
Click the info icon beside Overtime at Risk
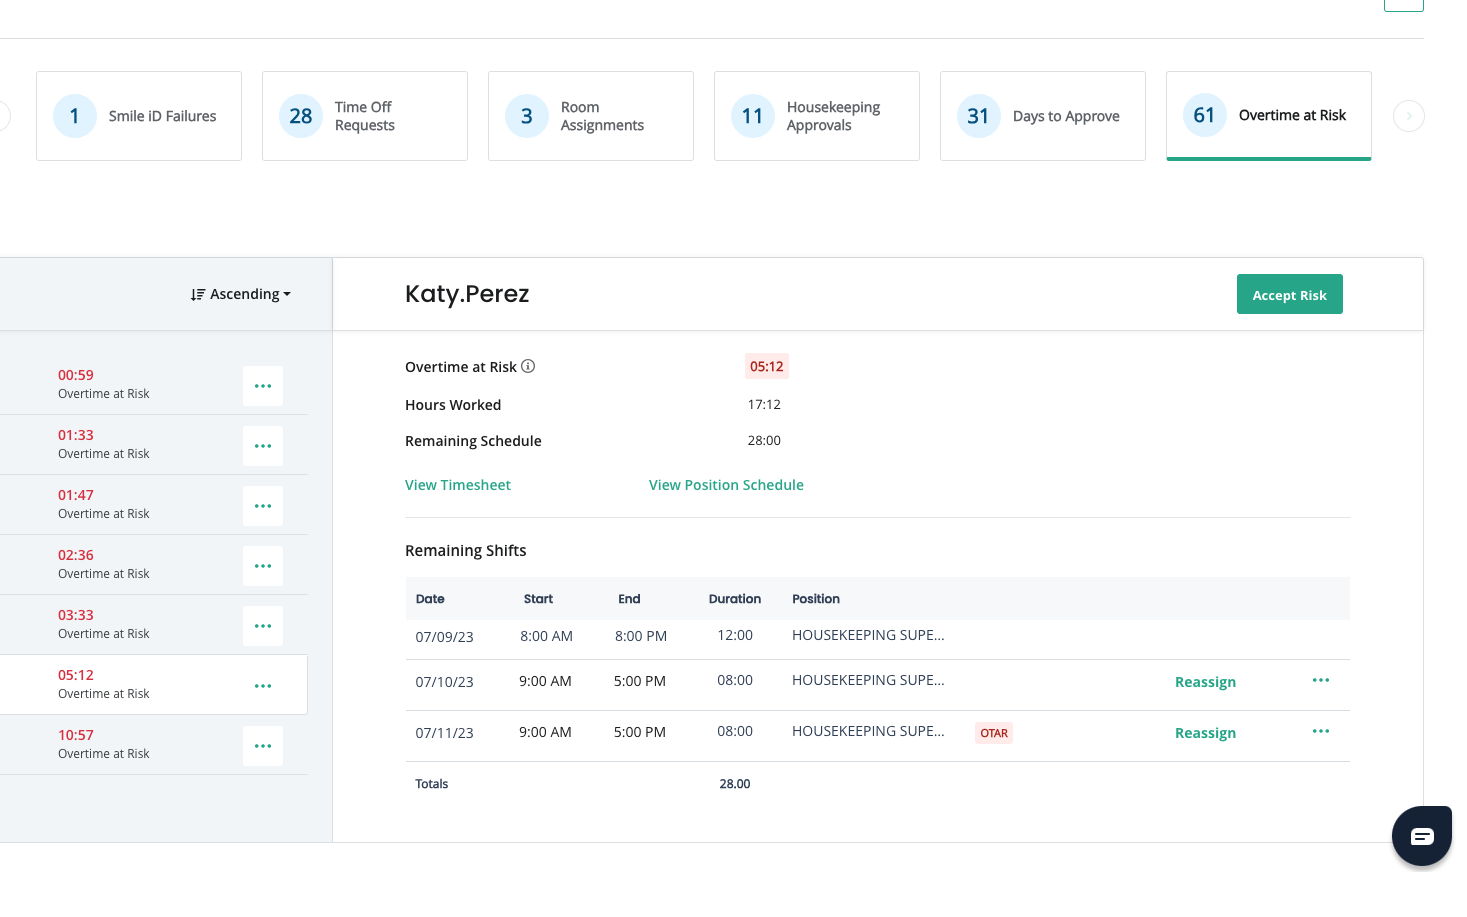click(528, 366)
